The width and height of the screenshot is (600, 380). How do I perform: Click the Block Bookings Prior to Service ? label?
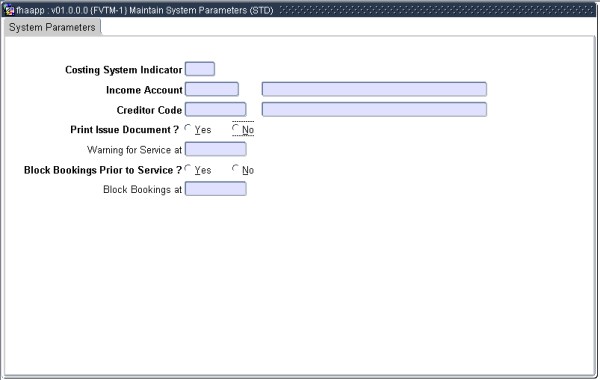(103, 170)
